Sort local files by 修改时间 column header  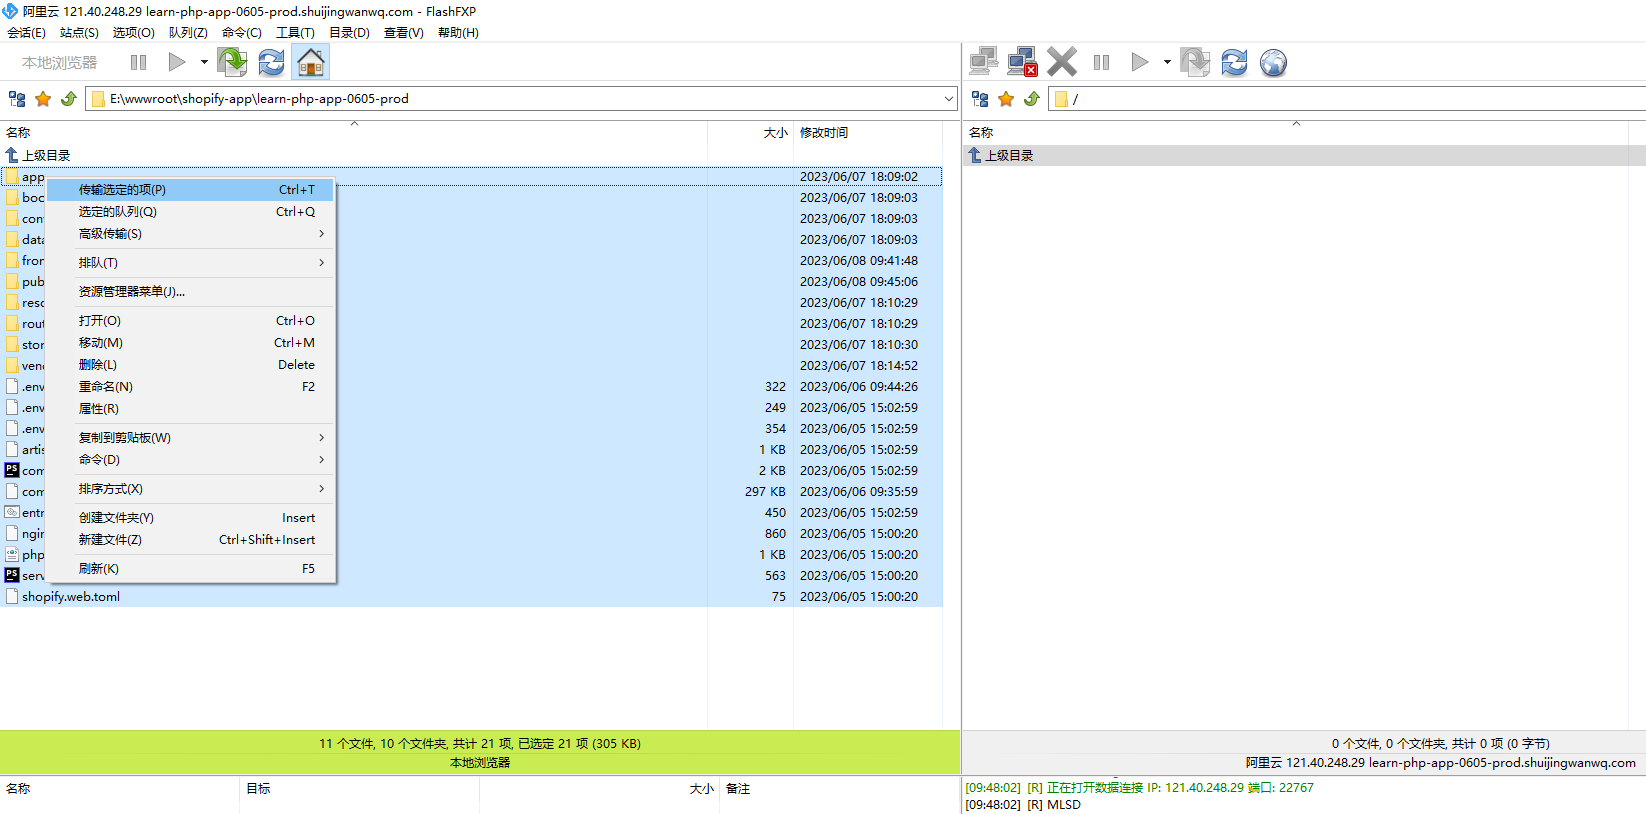click(x=824, y=133)
